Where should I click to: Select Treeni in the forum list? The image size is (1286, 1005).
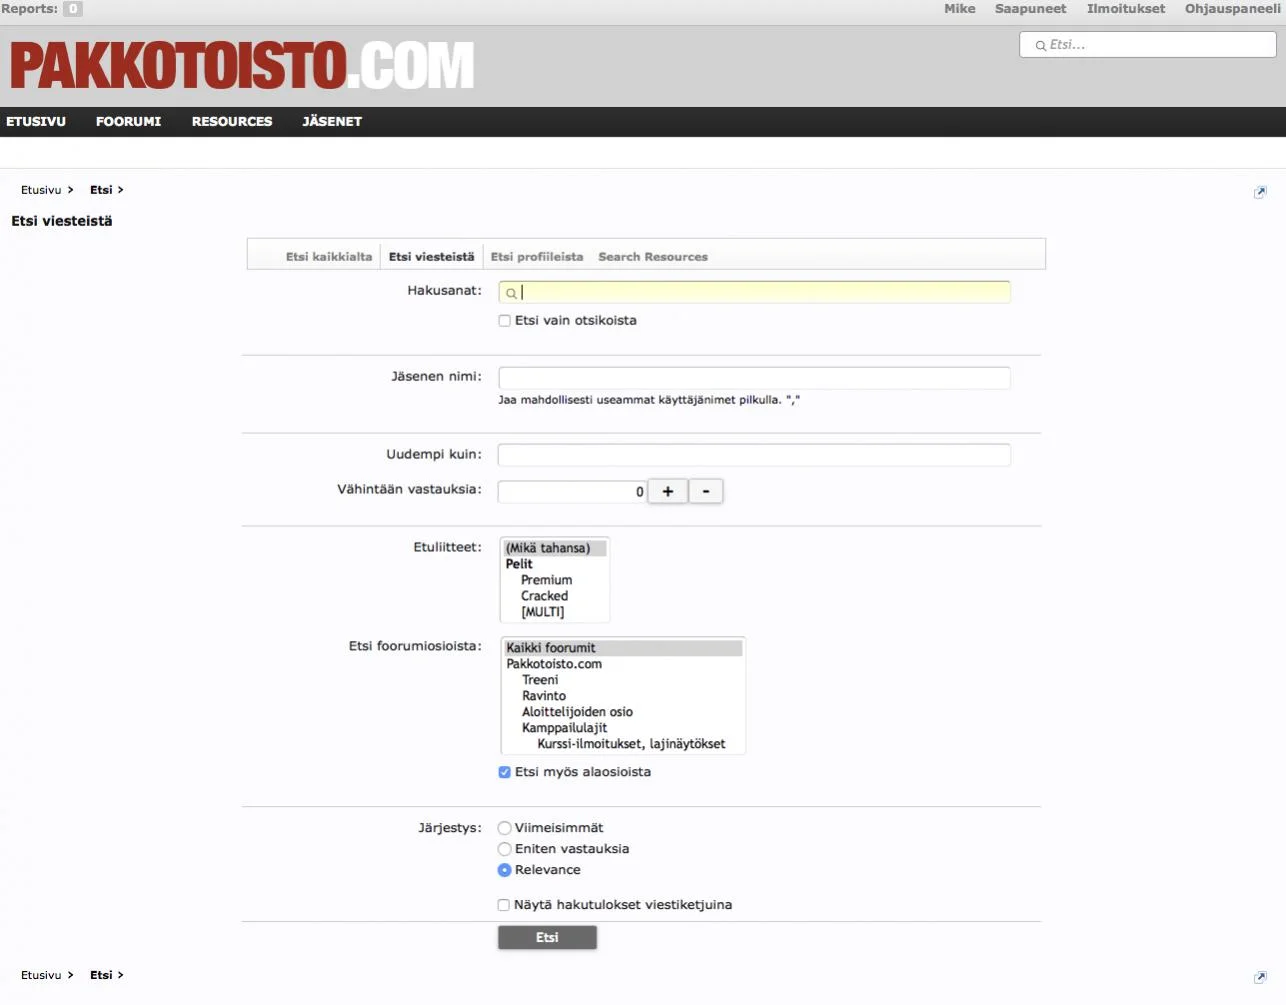click(540, 680)
